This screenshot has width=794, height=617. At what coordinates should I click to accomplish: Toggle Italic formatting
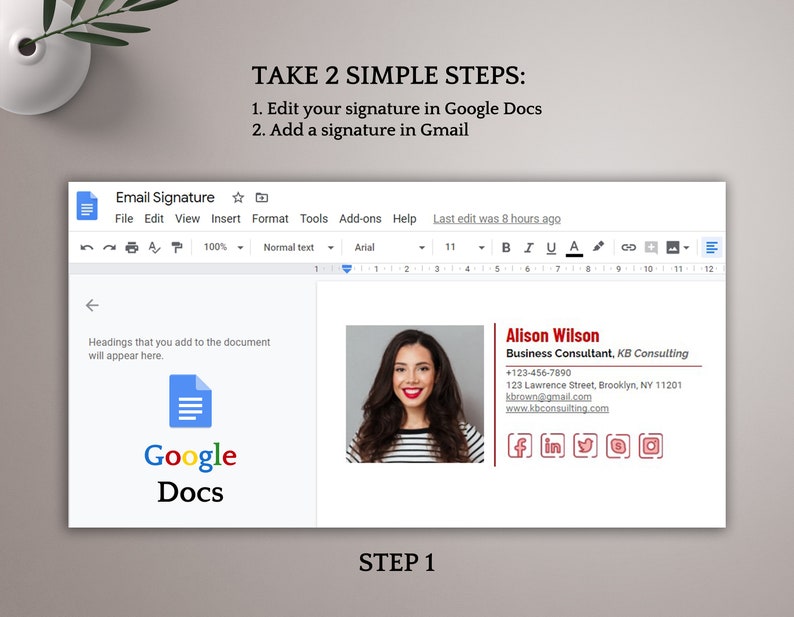529,248
